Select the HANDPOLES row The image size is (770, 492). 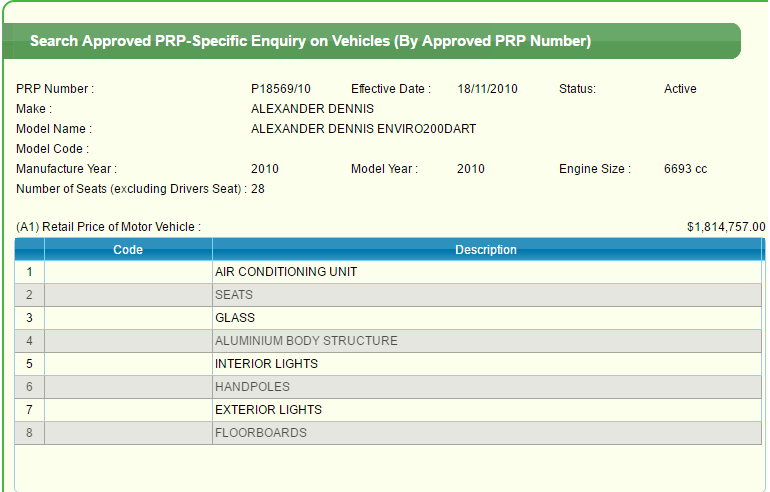[252, 387]
